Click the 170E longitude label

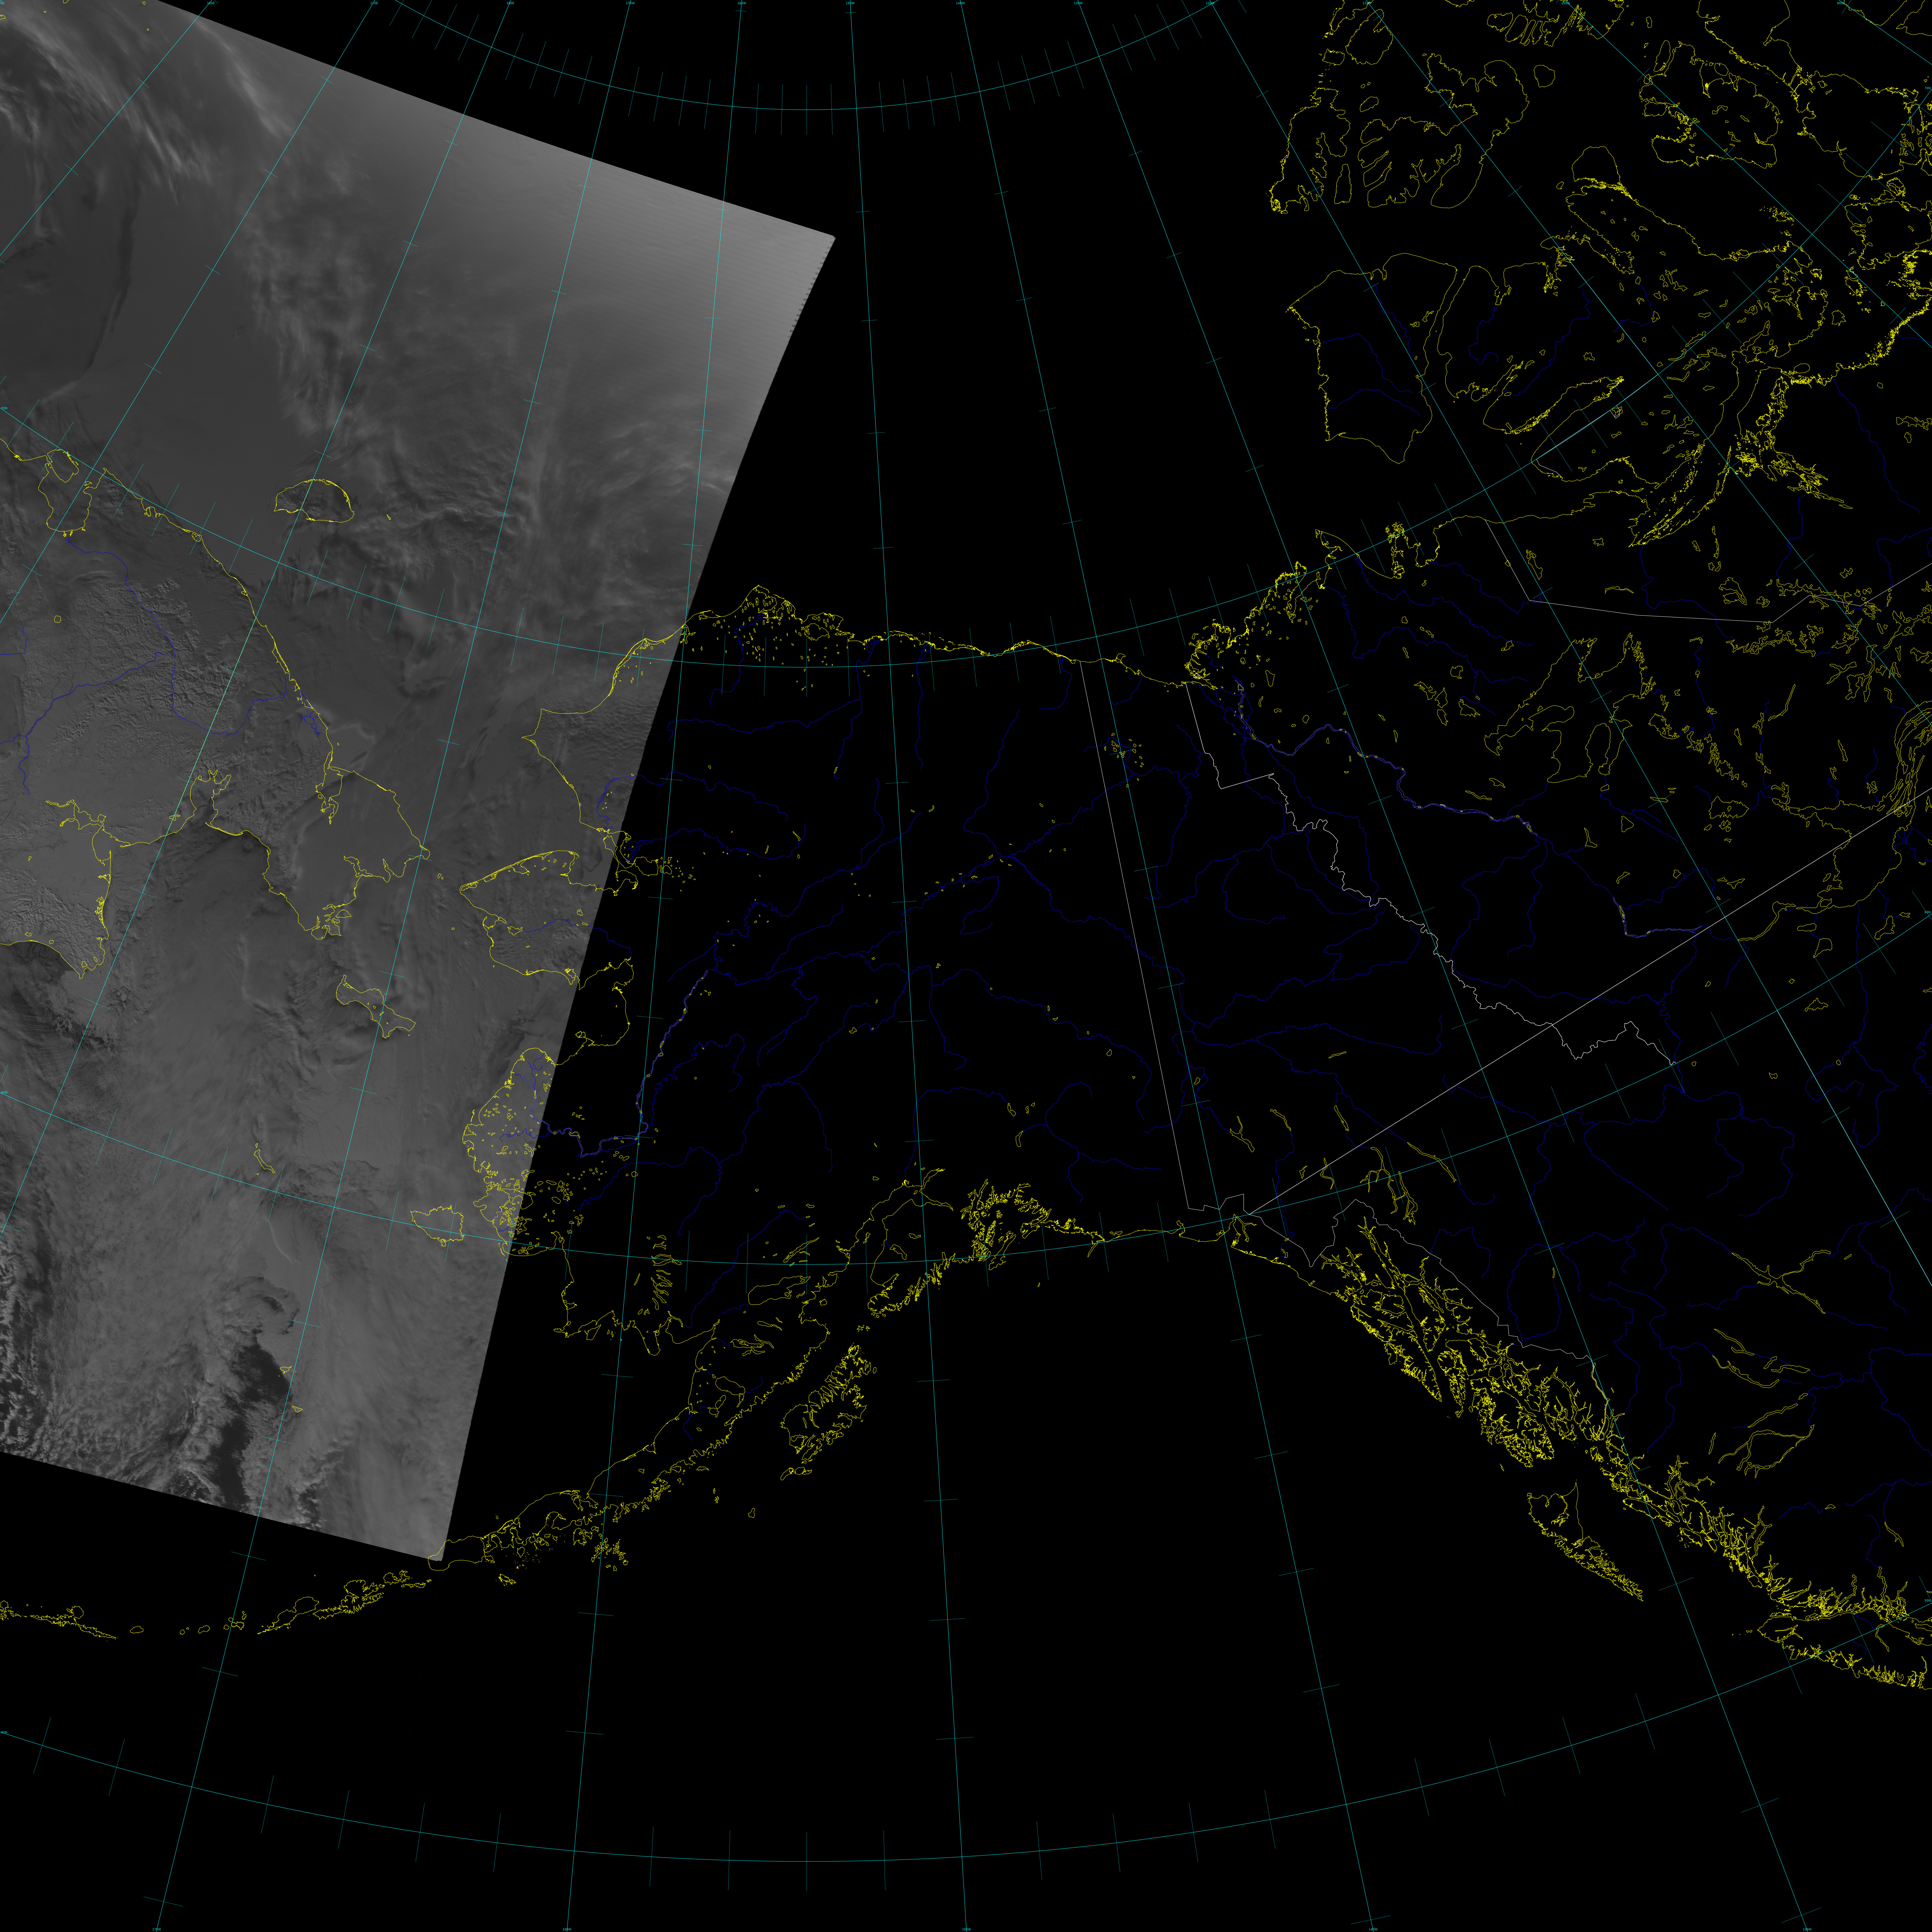pos(374,3)
